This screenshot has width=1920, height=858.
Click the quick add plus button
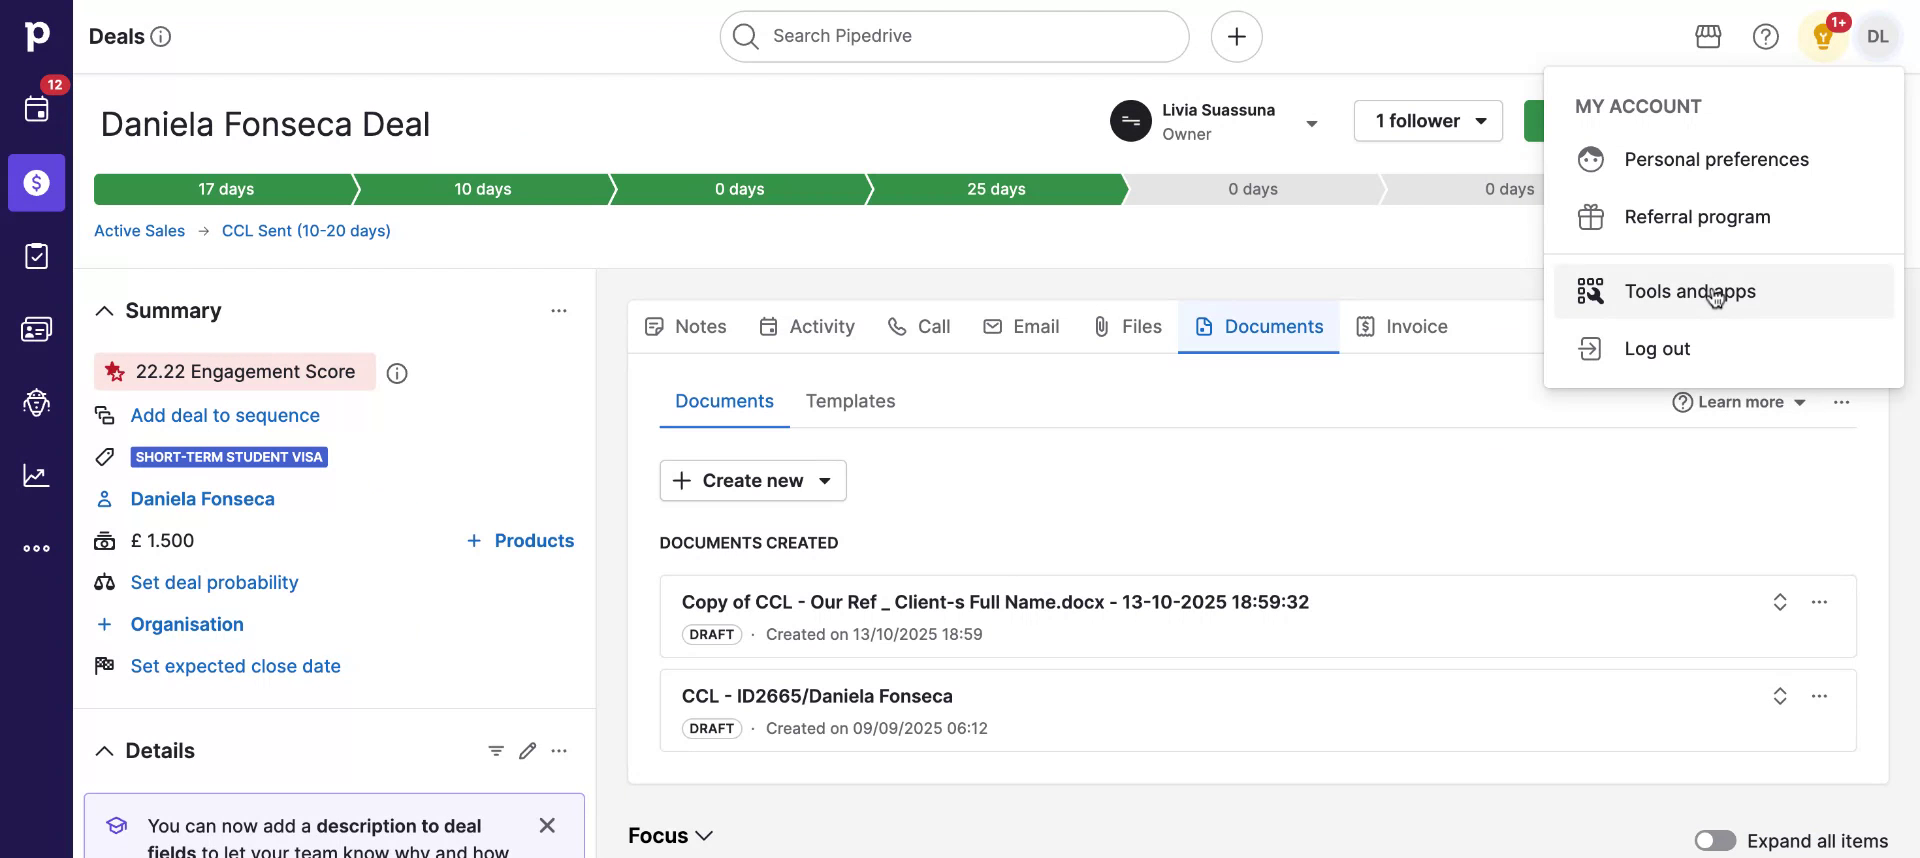point(1236,36)
